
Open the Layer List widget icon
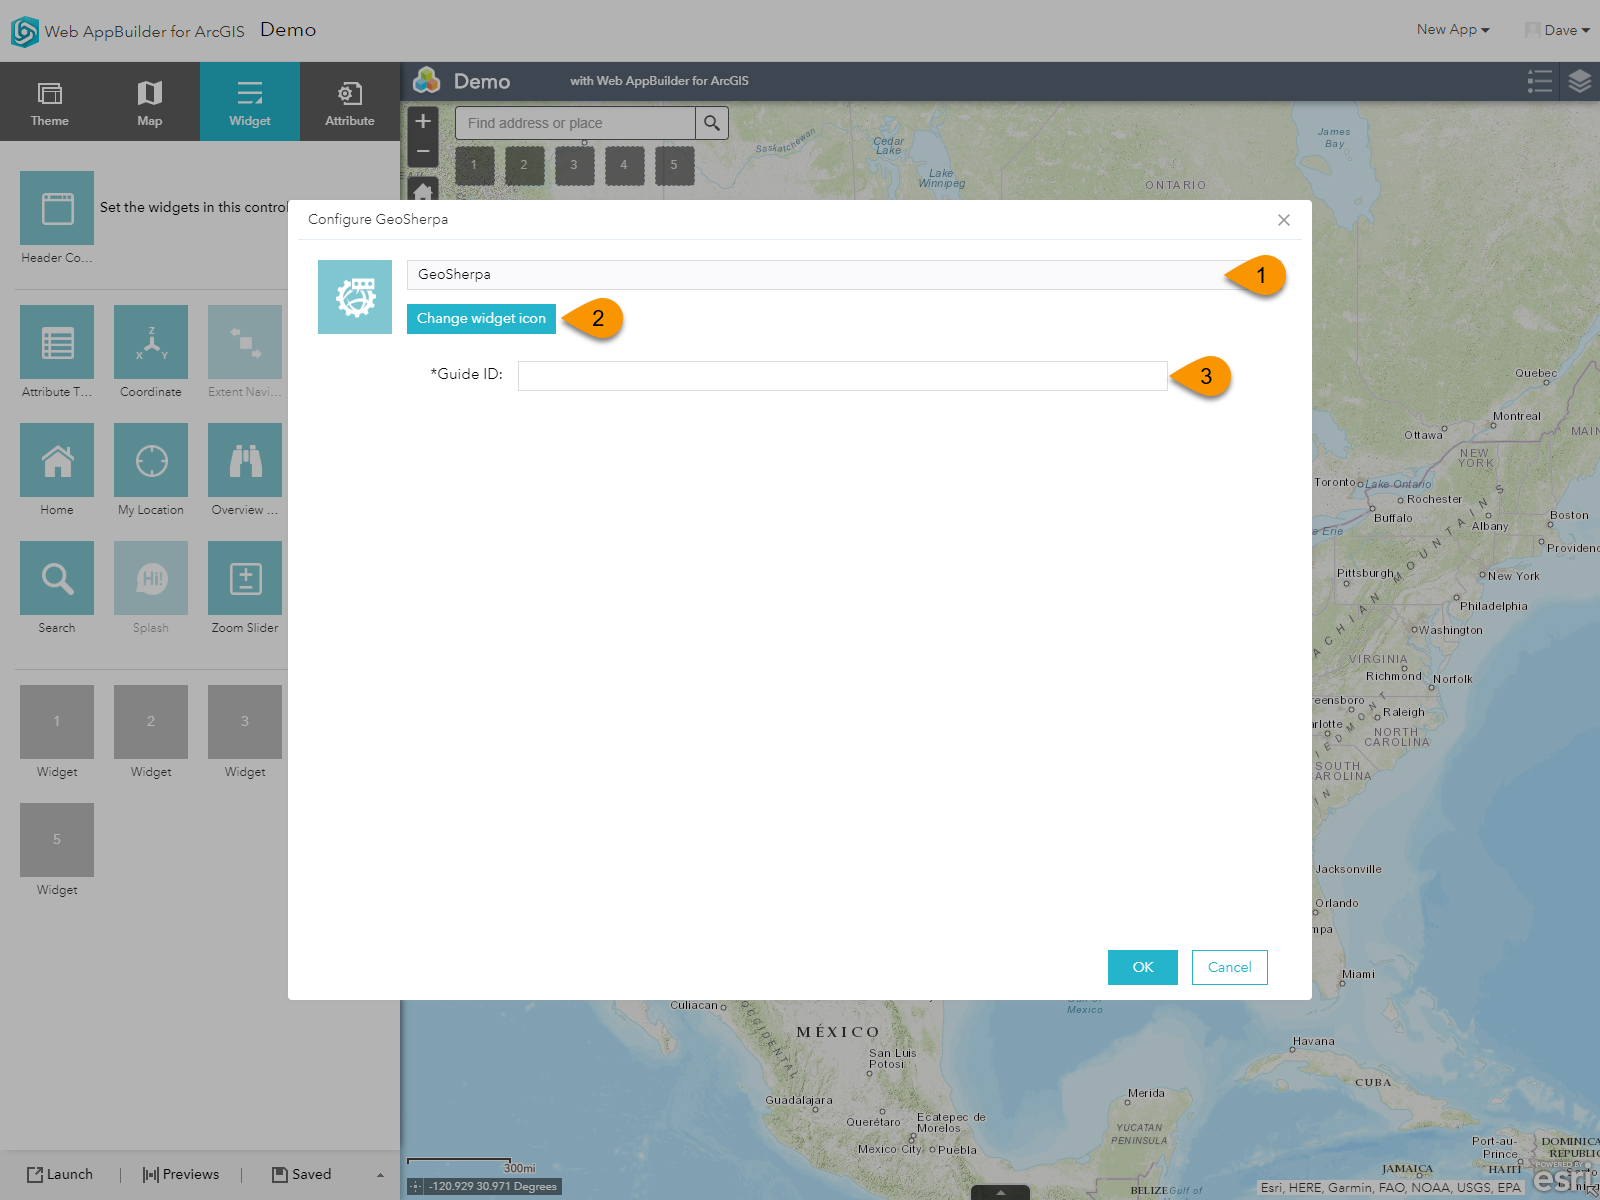pos(1580,82)
